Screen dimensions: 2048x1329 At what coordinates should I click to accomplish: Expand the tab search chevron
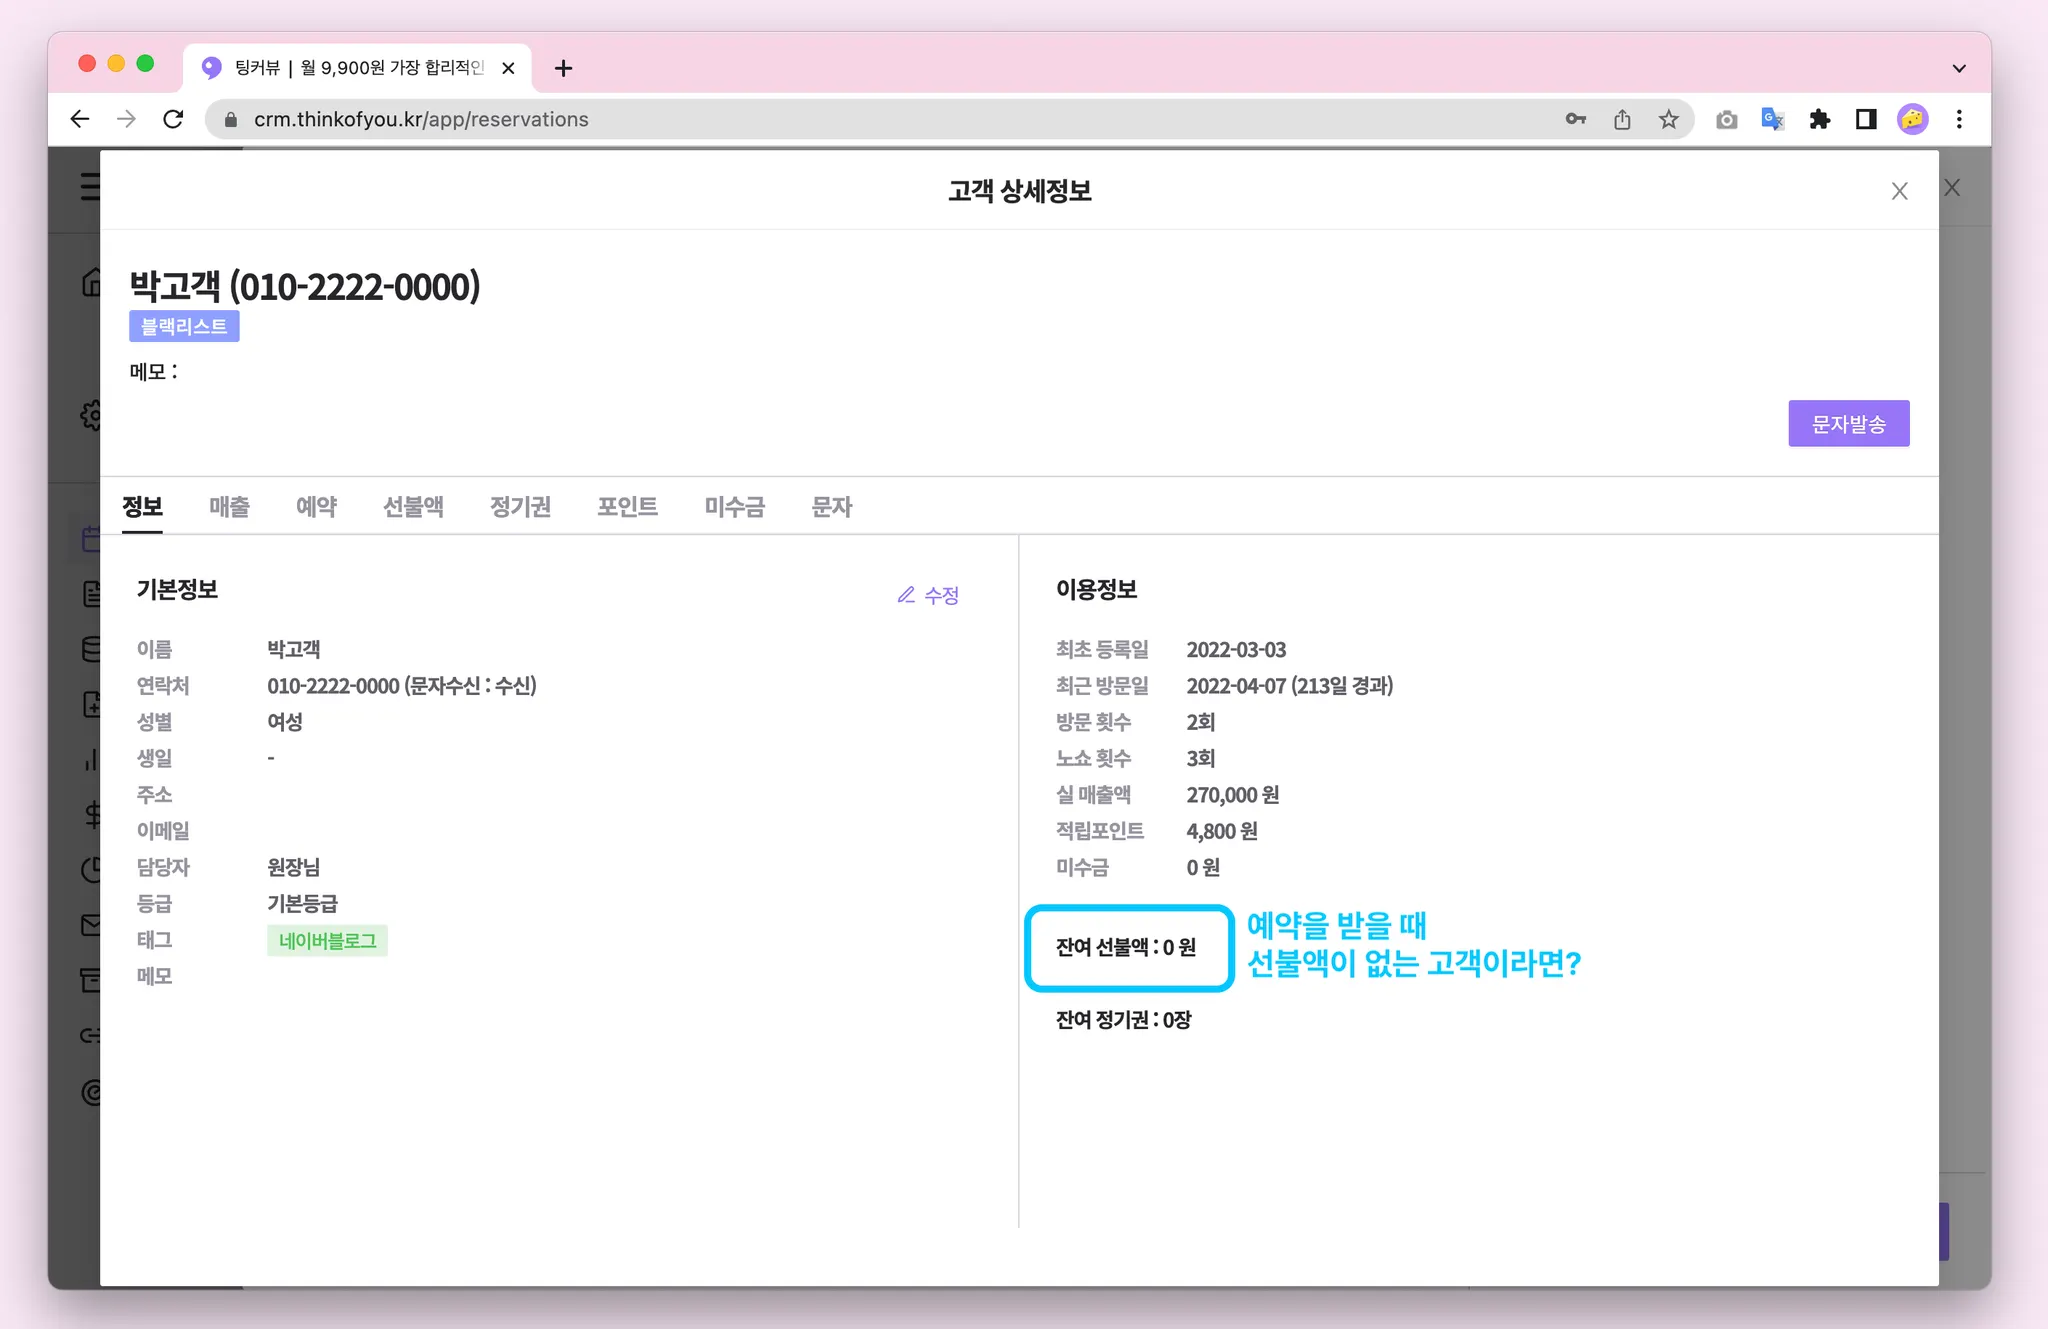1958,69
